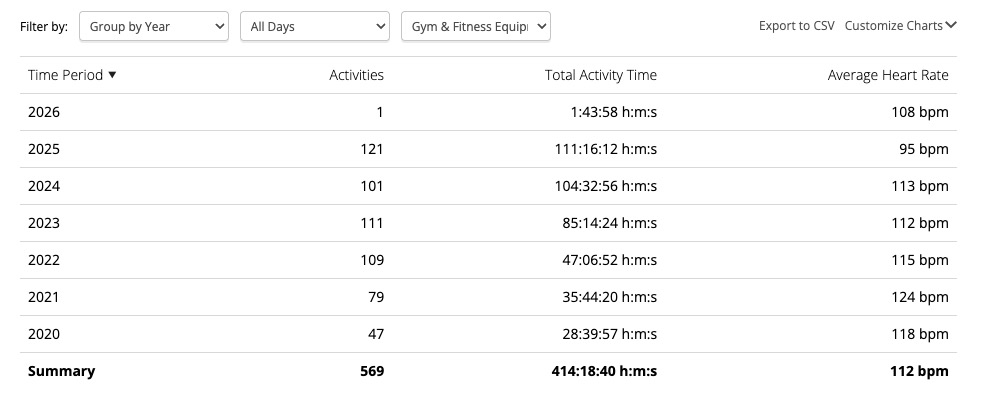The image size is (983, 415).
Task: Open the Gym & Fitness Equipment dropdown
Action: coord(475,27)
